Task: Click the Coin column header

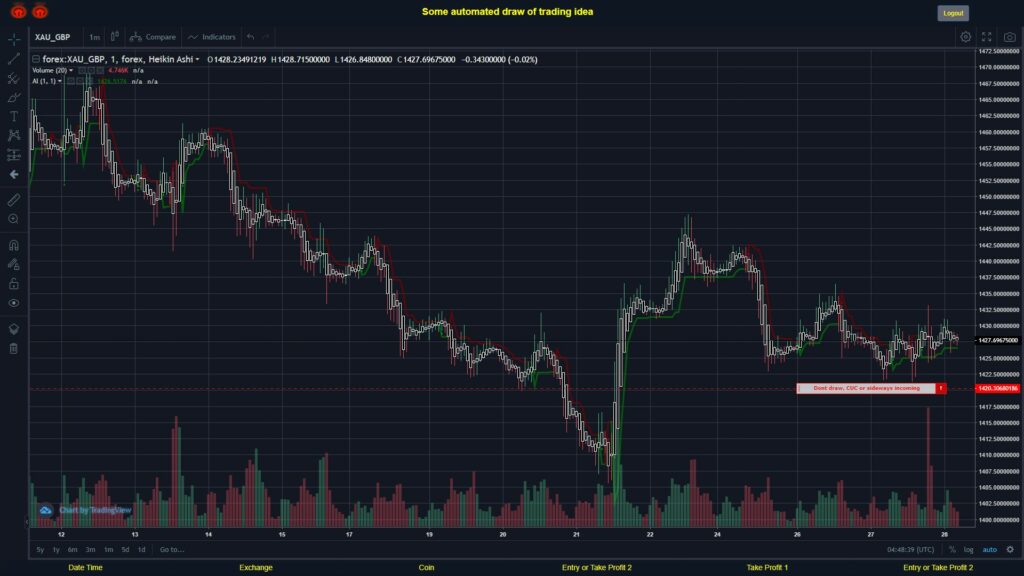Action: 426,568
